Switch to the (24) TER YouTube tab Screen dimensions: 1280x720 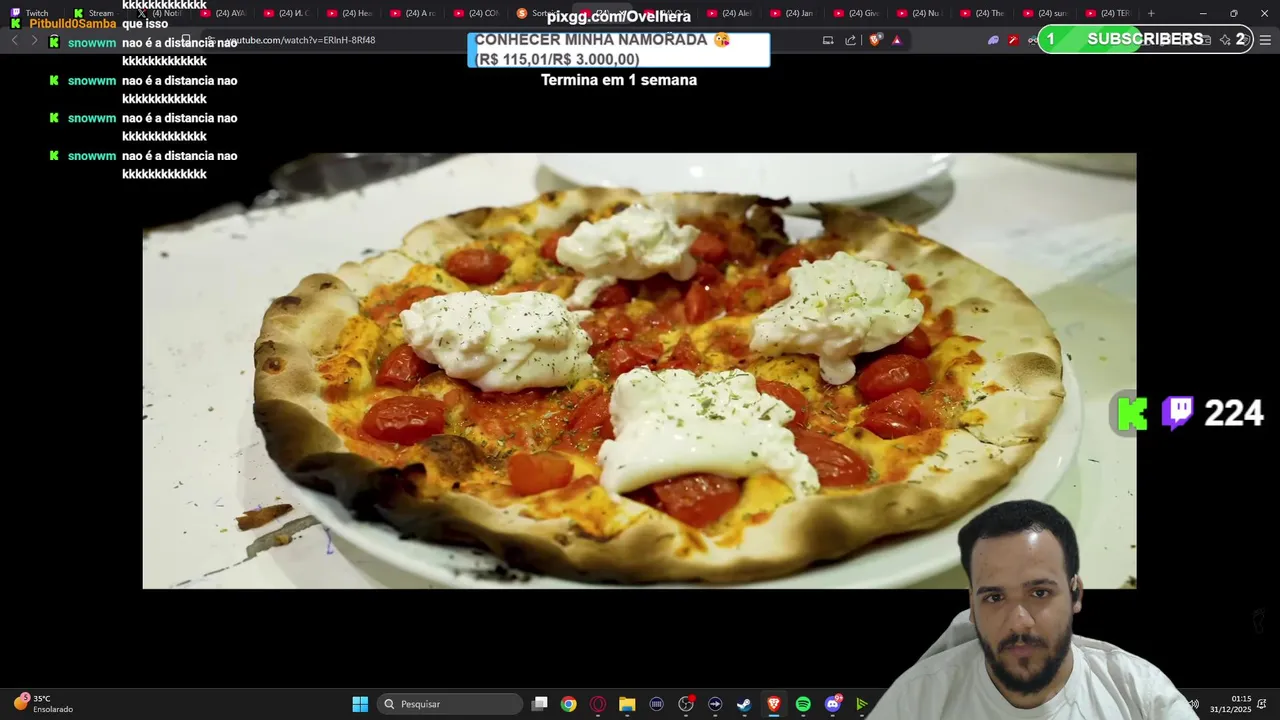pos(1109,13)
